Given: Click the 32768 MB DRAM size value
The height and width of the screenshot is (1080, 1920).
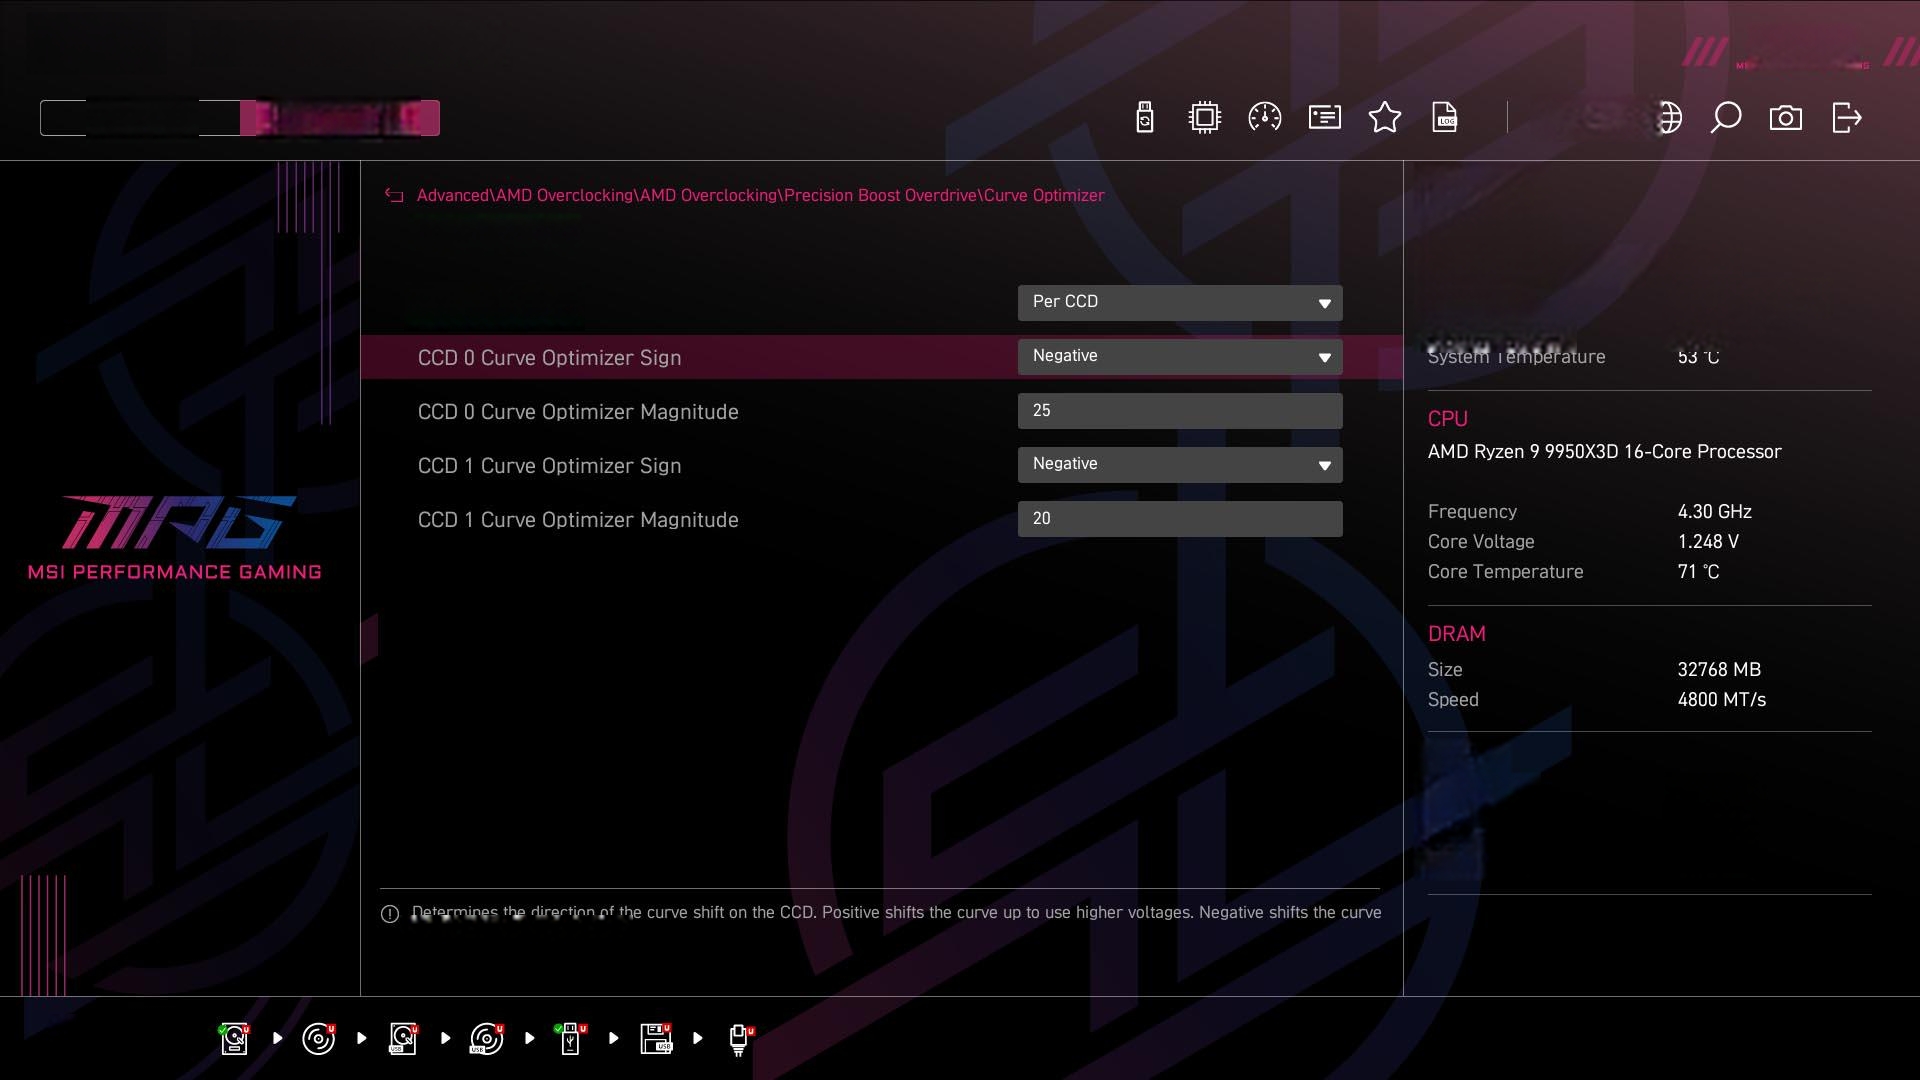Looking at the screenshot, I should click(1719, 670).
